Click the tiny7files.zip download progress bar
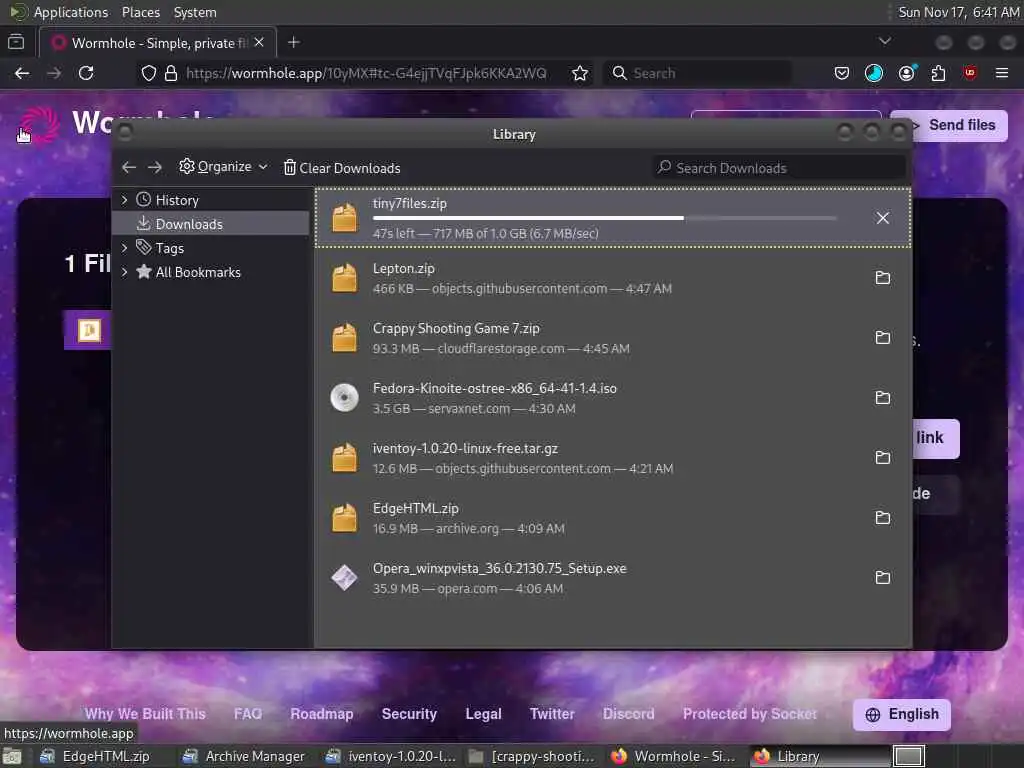The width and height of the screenshot is (1024, 768). coord(605,218)
